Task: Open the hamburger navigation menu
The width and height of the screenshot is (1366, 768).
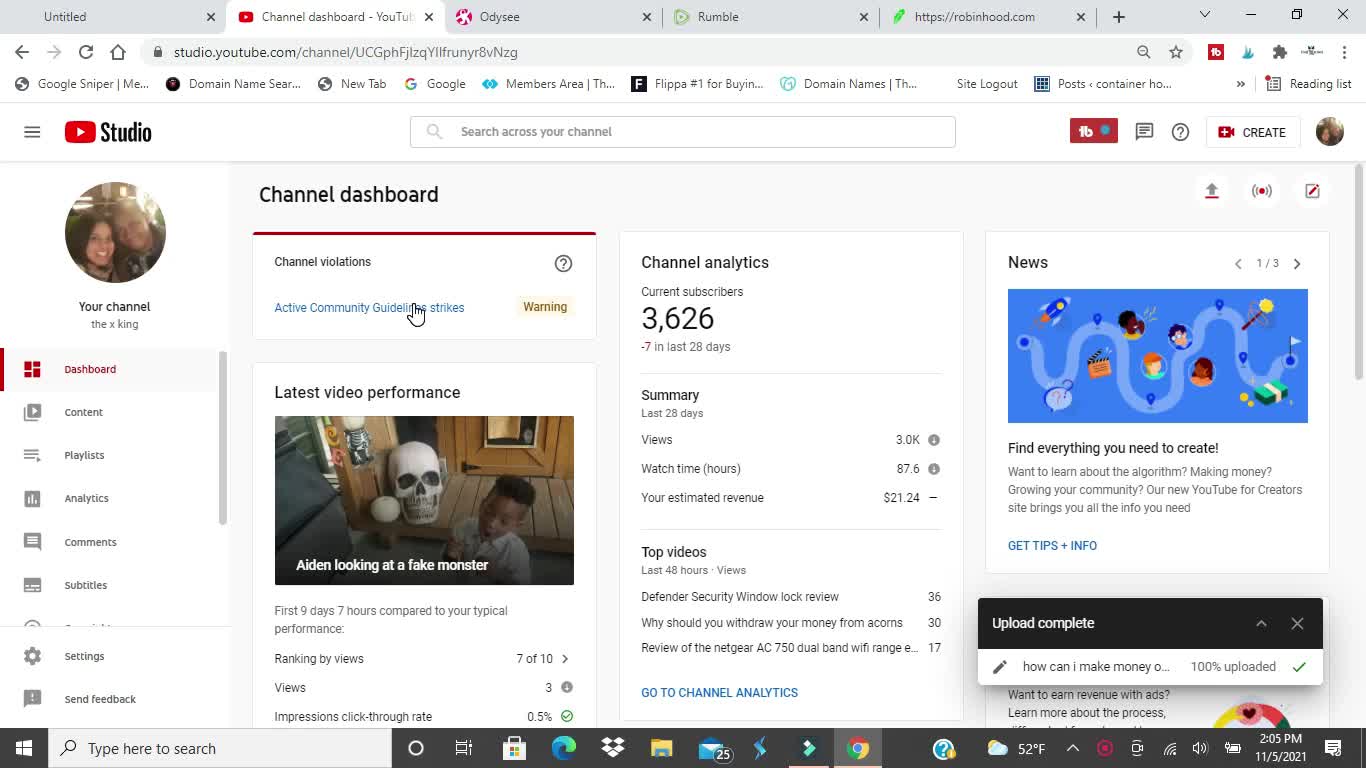Action: [32, 132]
